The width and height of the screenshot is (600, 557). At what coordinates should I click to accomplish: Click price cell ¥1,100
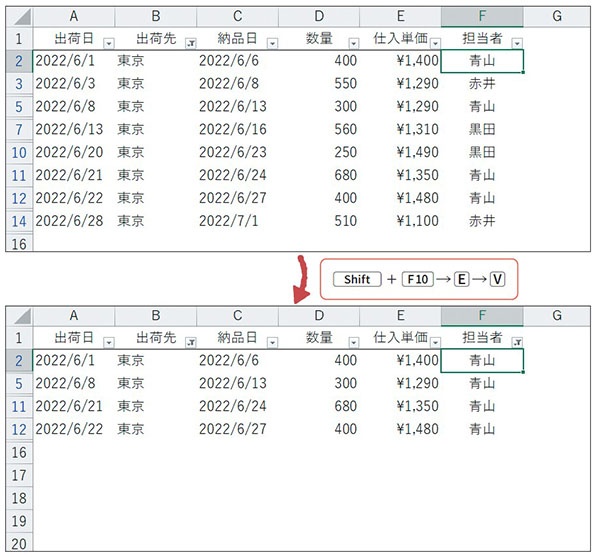(x=400, y=221)
